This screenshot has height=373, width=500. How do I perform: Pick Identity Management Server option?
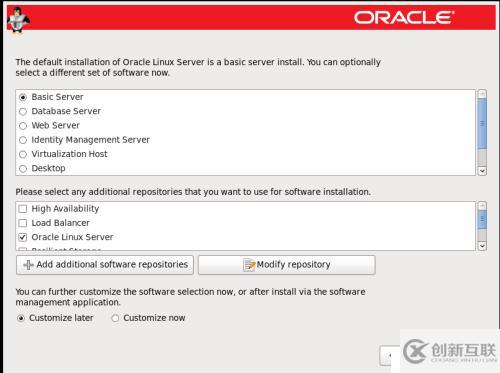coord(23,140)
